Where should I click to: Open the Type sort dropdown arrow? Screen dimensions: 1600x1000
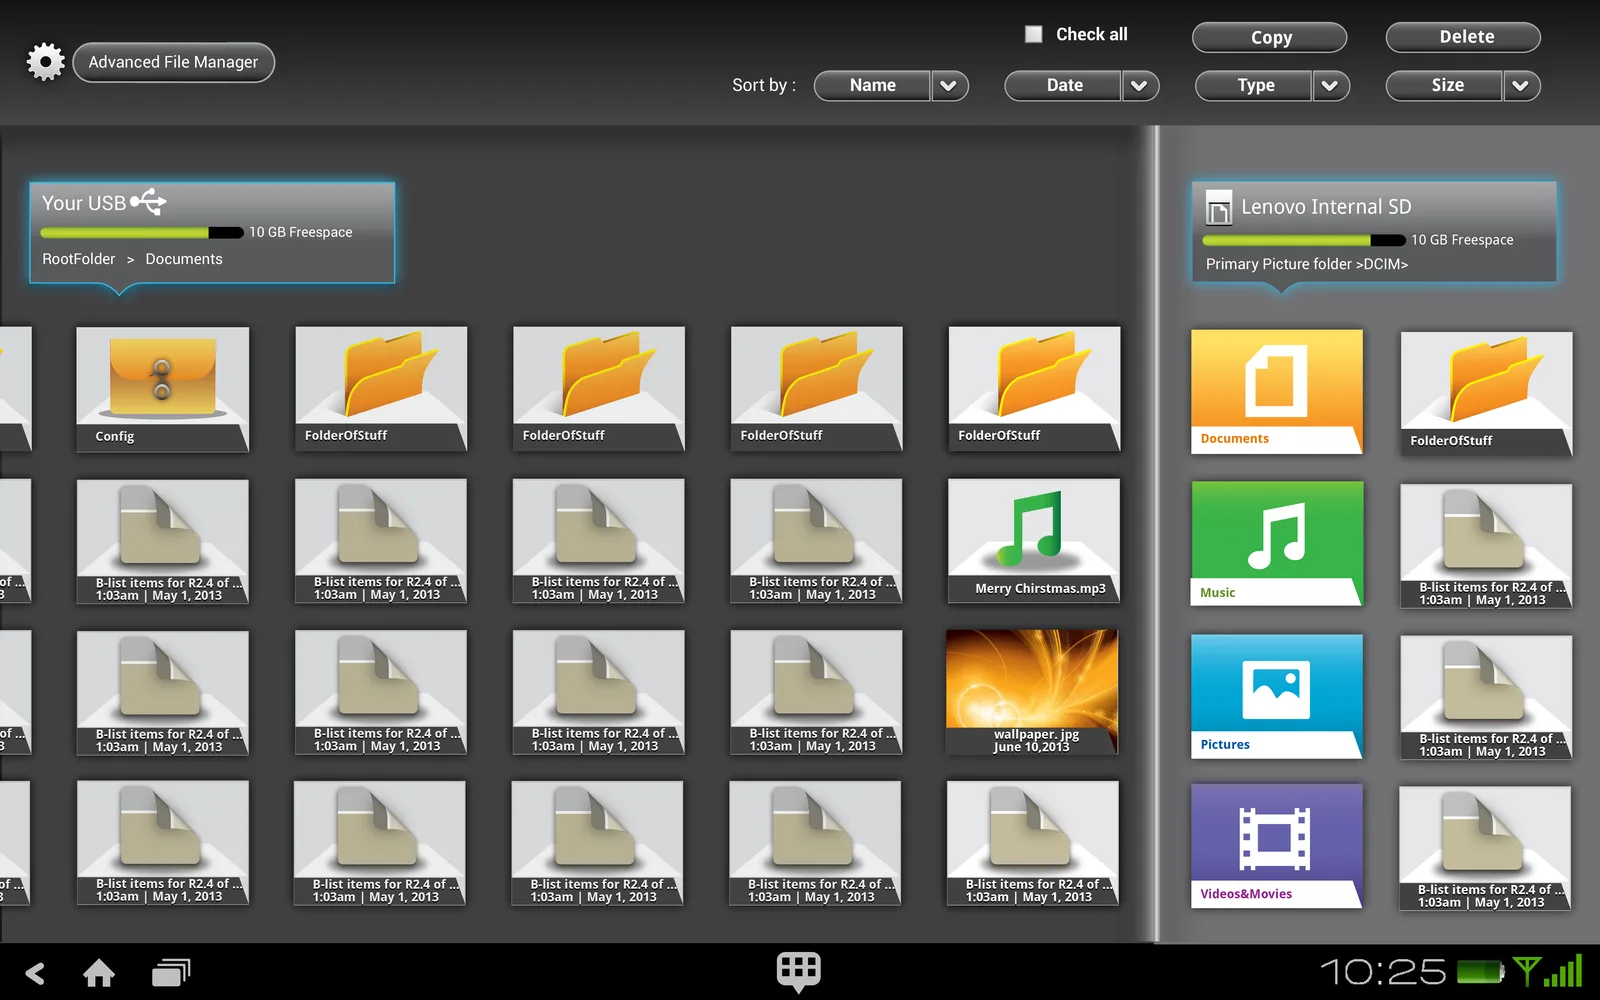[1331, 86]
